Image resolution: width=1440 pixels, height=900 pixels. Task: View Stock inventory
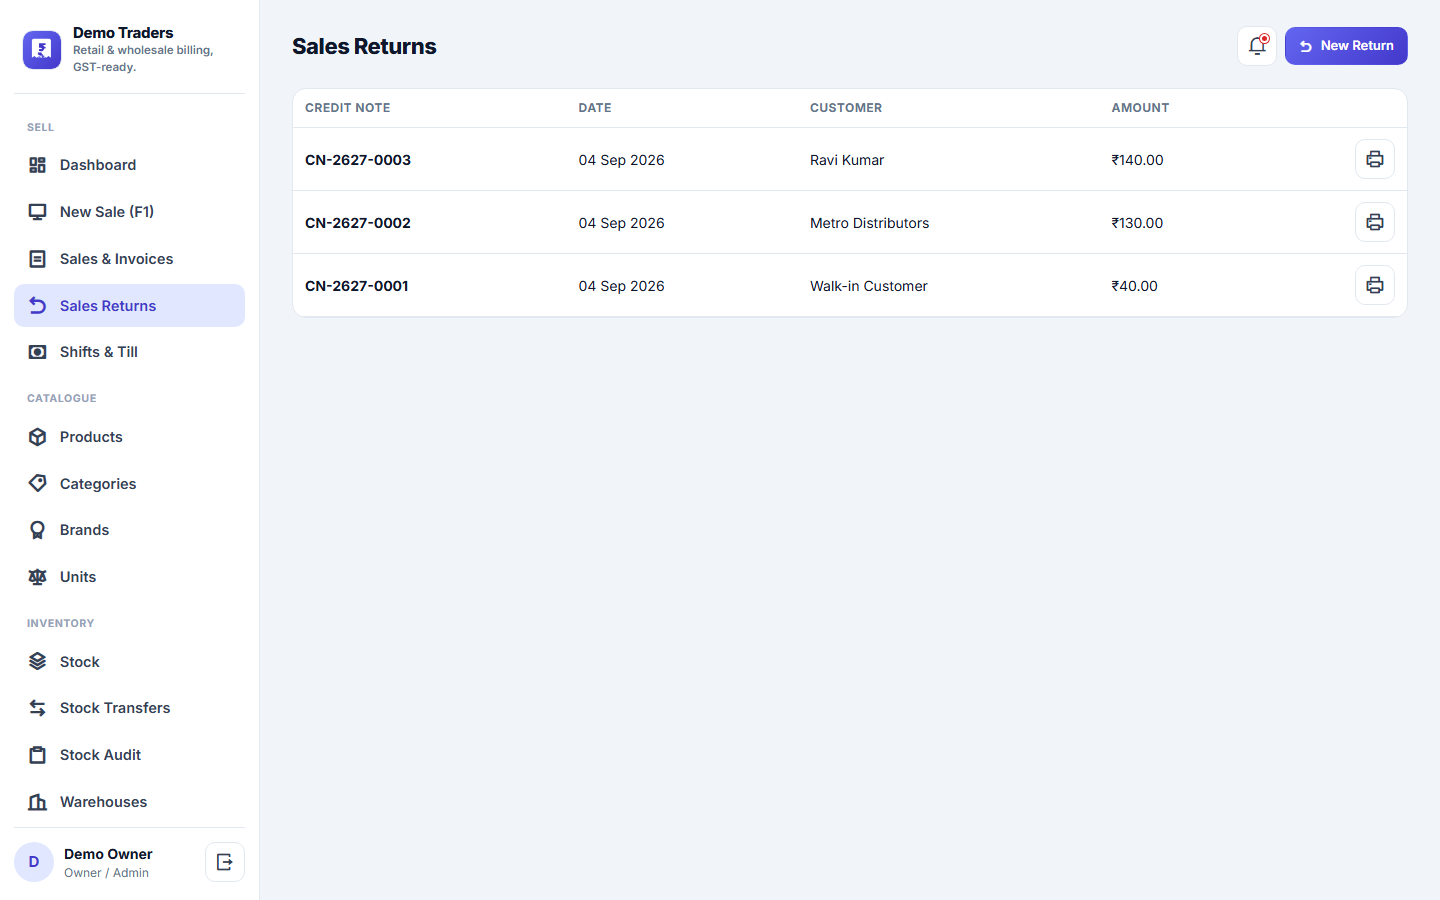[x=129, y=662]
